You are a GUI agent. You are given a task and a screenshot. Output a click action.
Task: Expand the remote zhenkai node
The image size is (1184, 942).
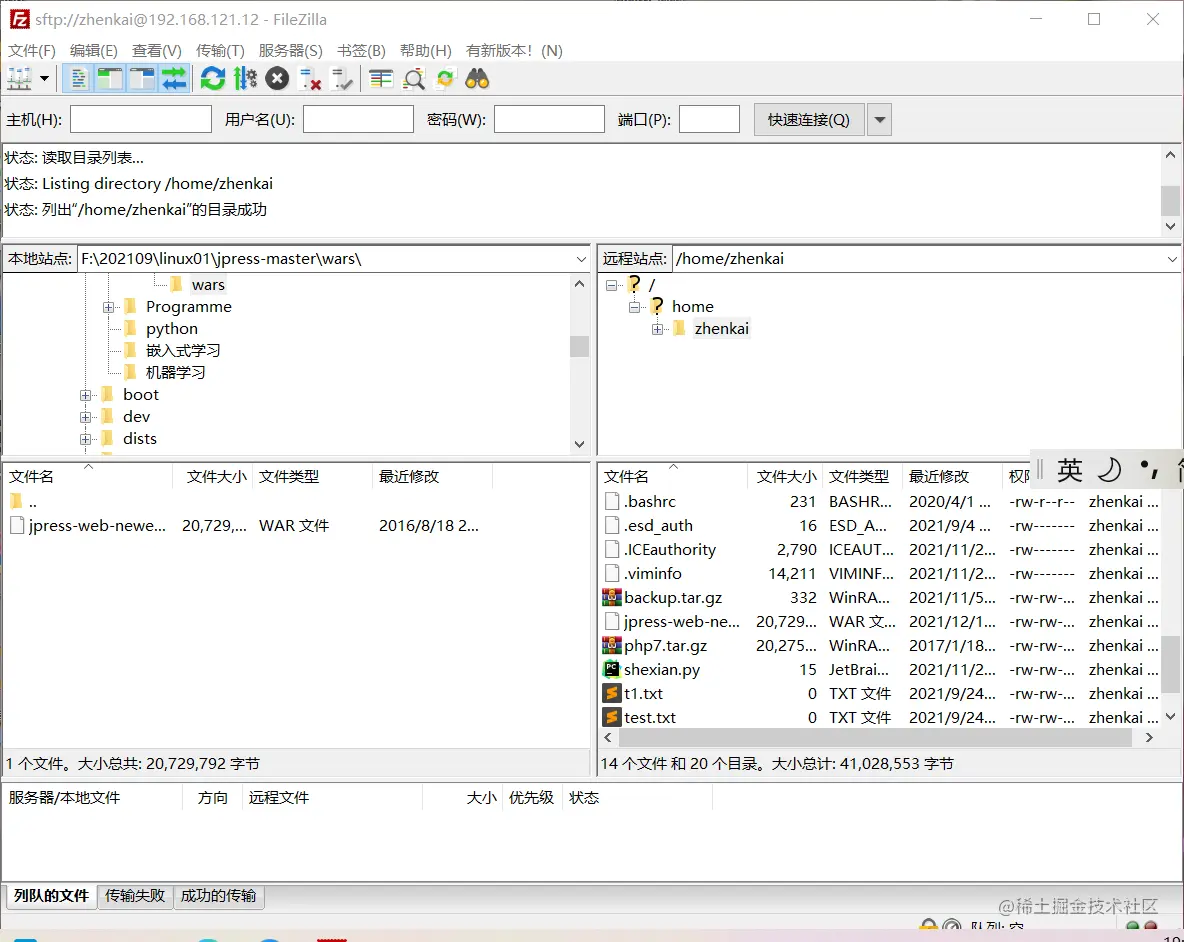pyautogui.click(x=658, y=329)
